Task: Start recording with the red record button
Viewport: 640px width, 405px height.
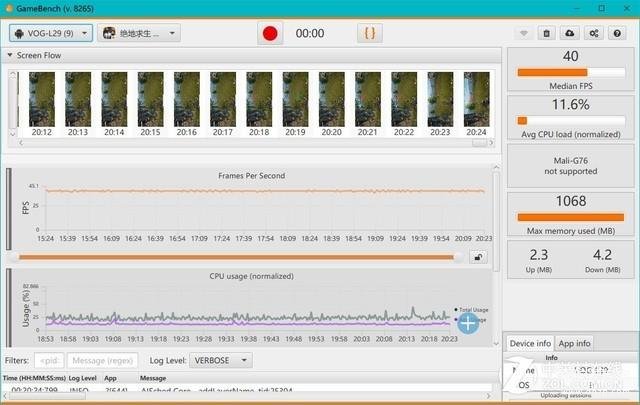Action: (x=269, y=33)
